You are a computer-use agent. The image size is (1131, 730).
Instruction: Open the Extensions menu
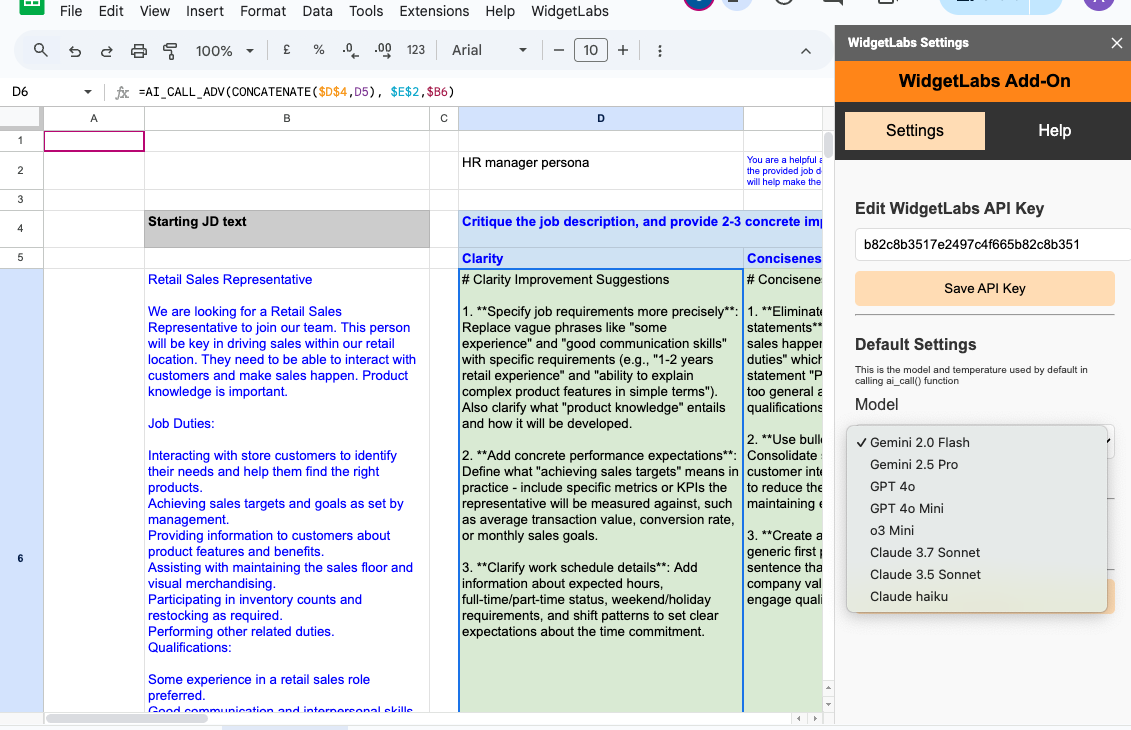click(434, 12)
